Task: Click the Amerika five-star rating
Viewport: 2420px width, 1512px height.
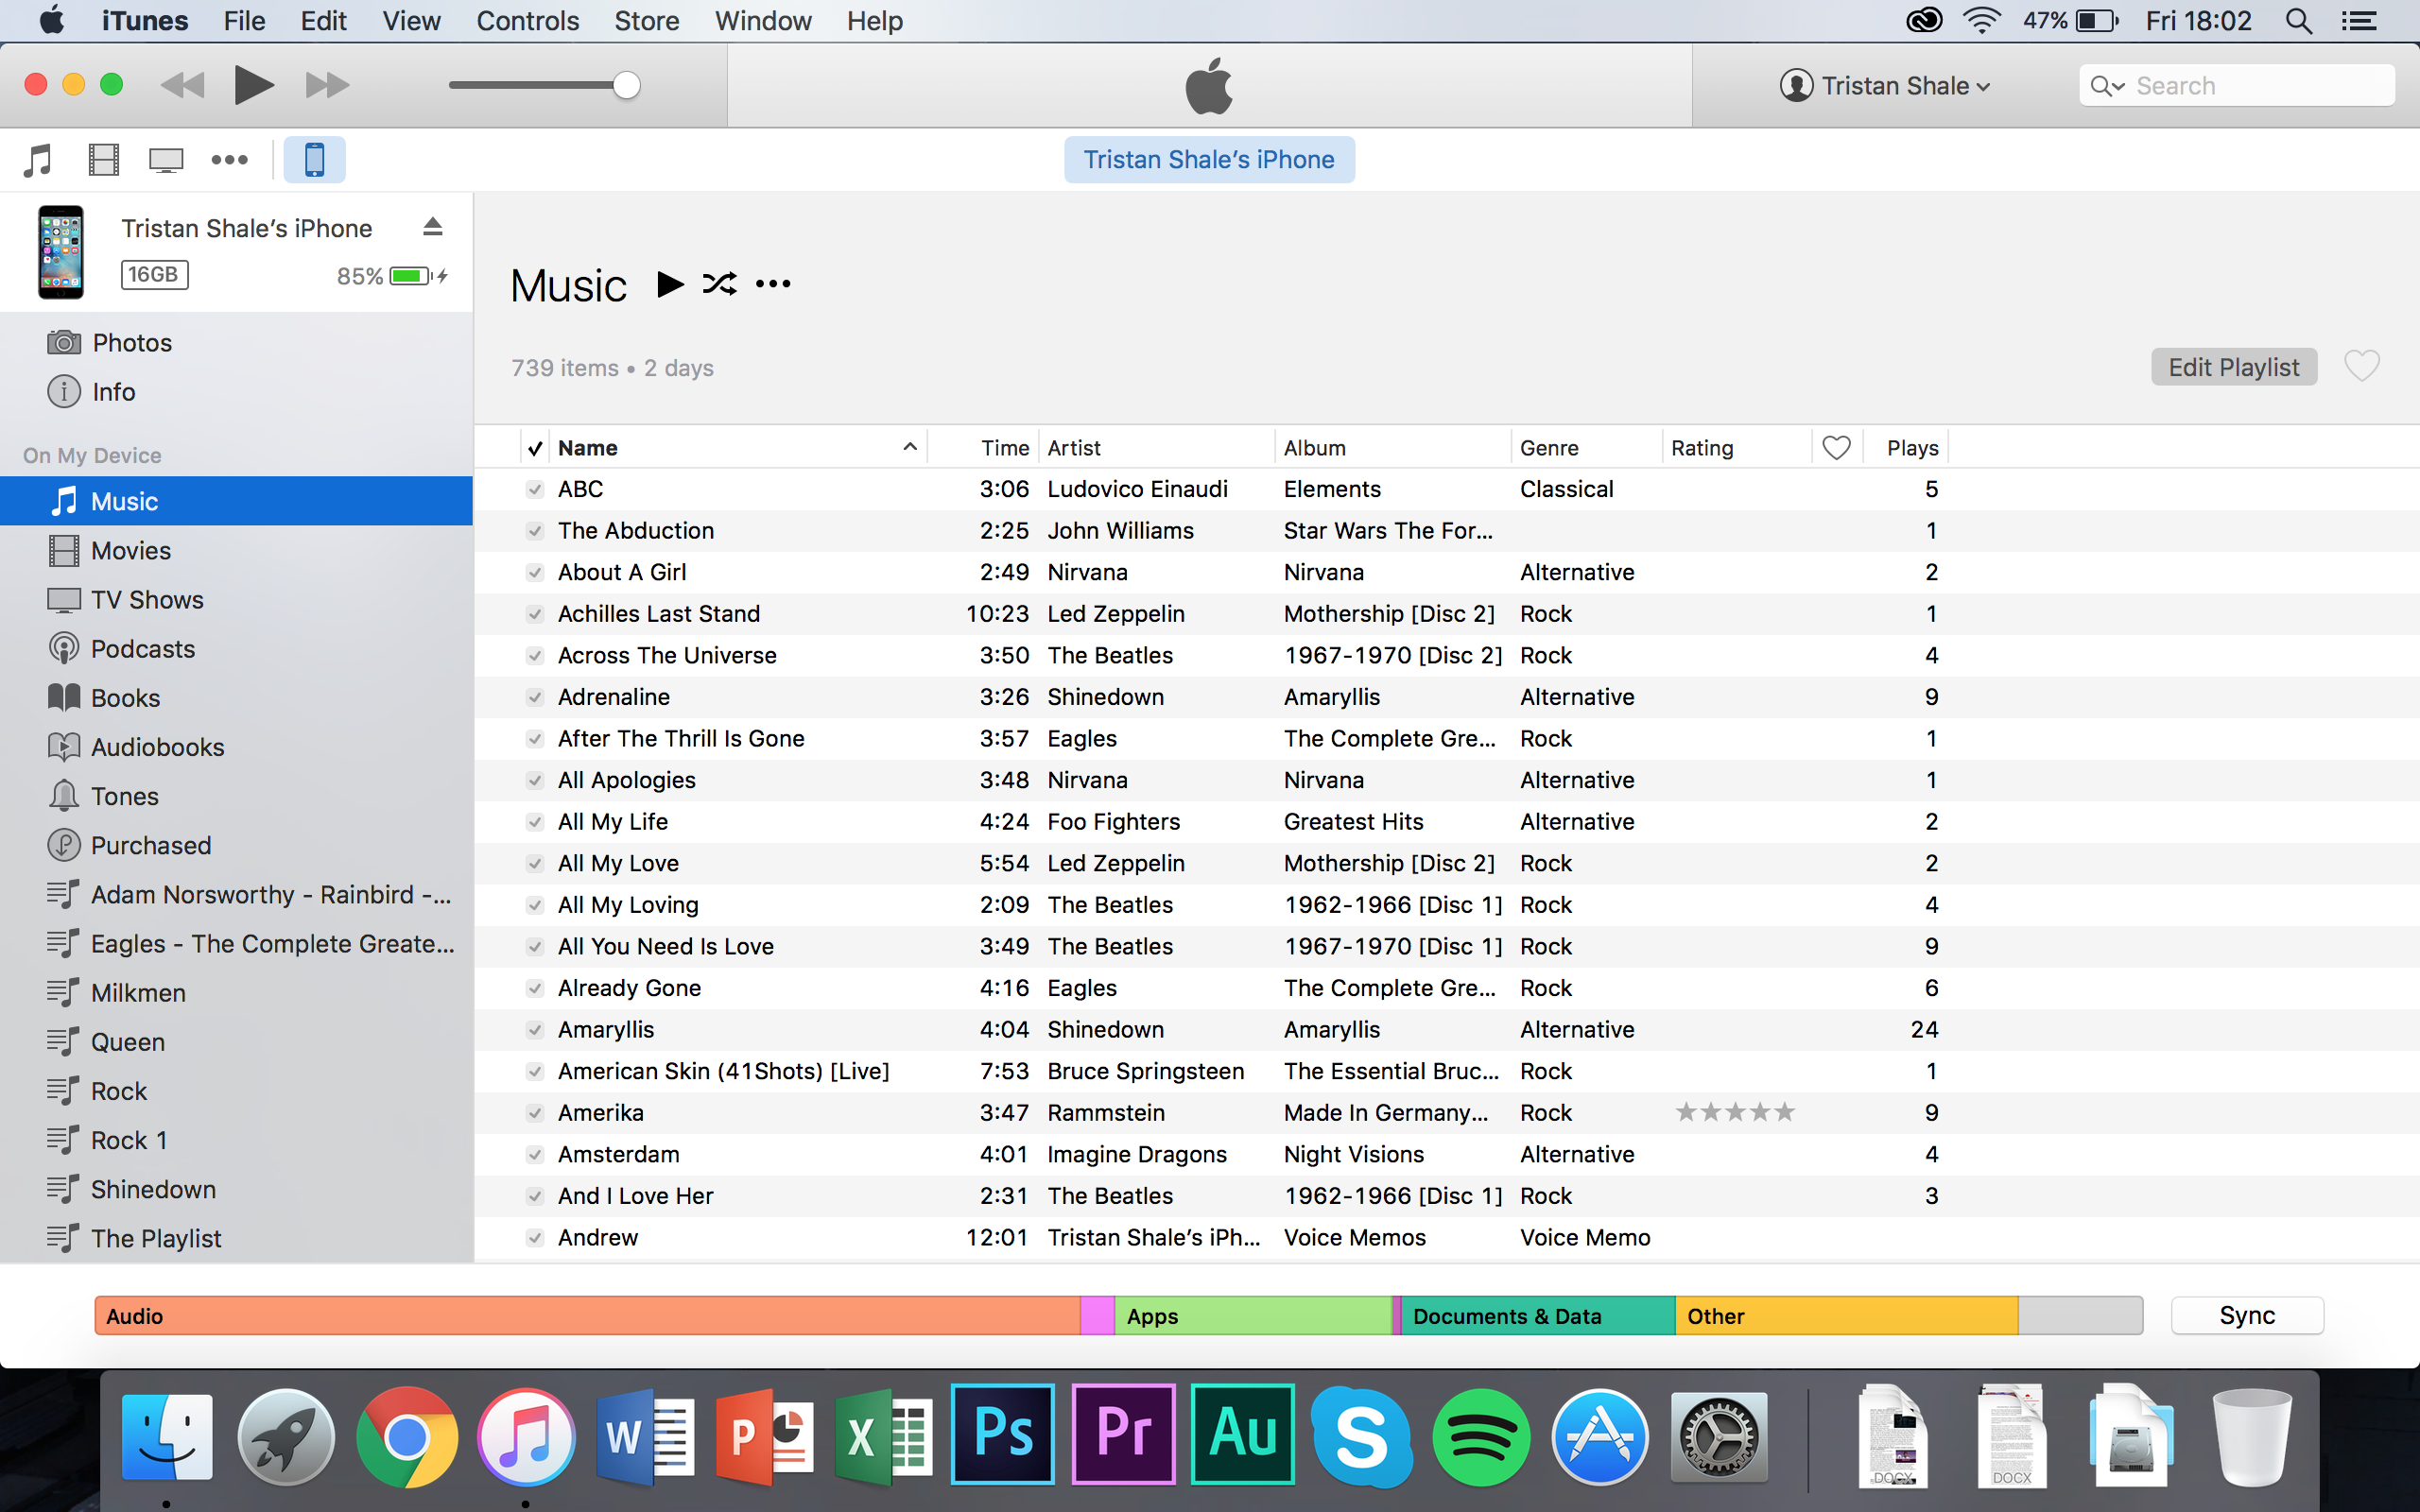Action: point(1735,1112)
